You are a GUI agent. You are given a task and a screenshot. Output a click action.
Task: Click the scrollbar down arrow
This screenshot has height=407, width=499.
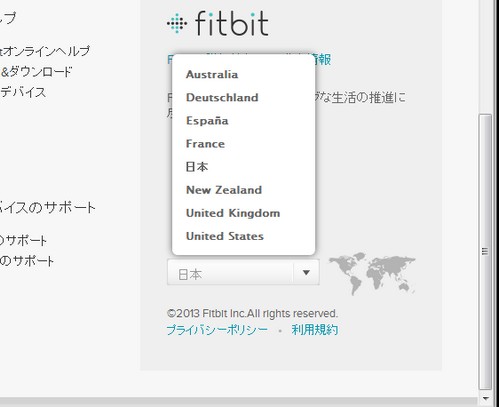[485, 398]
